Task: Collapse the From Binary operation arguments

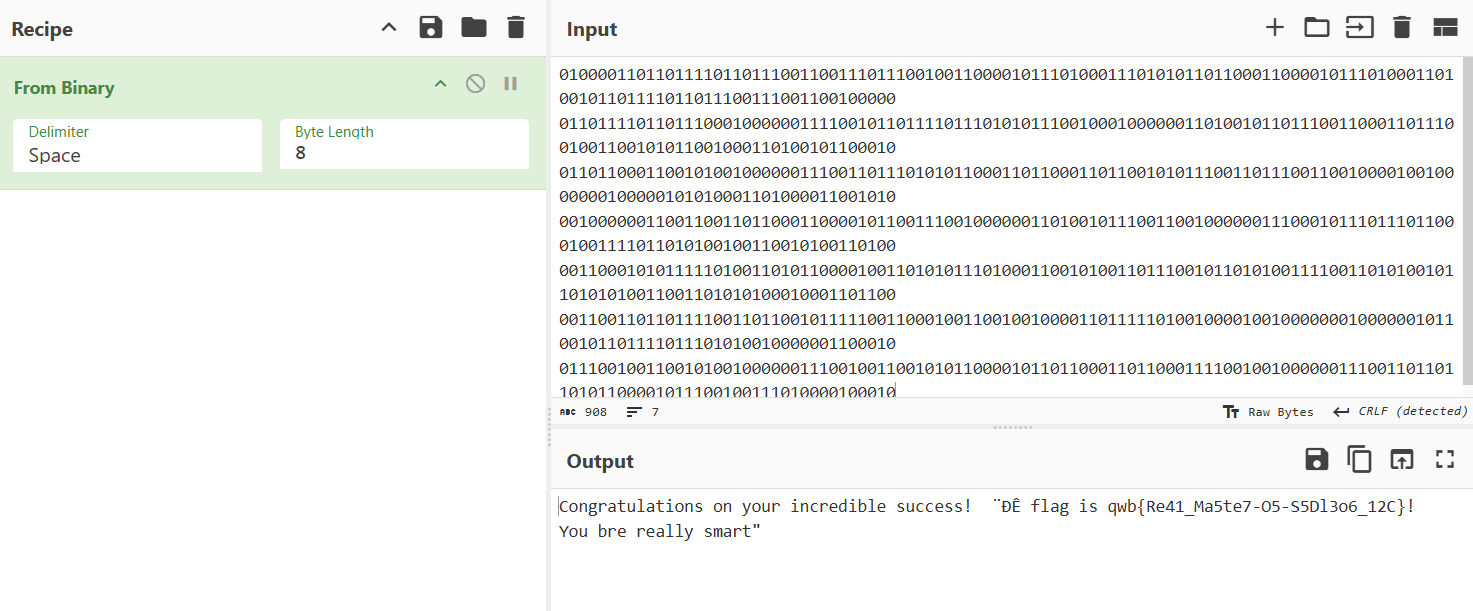Action: click(440, 84)
